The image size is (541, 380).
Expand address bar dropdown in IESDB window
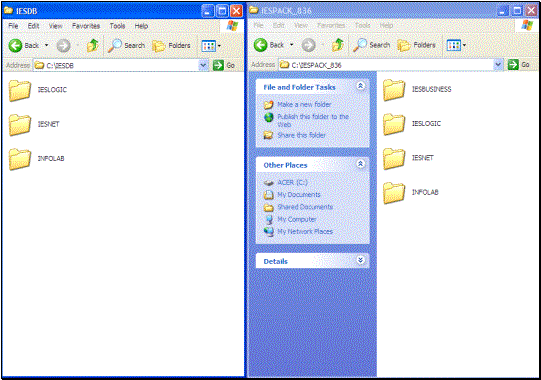tap(204, 65)
